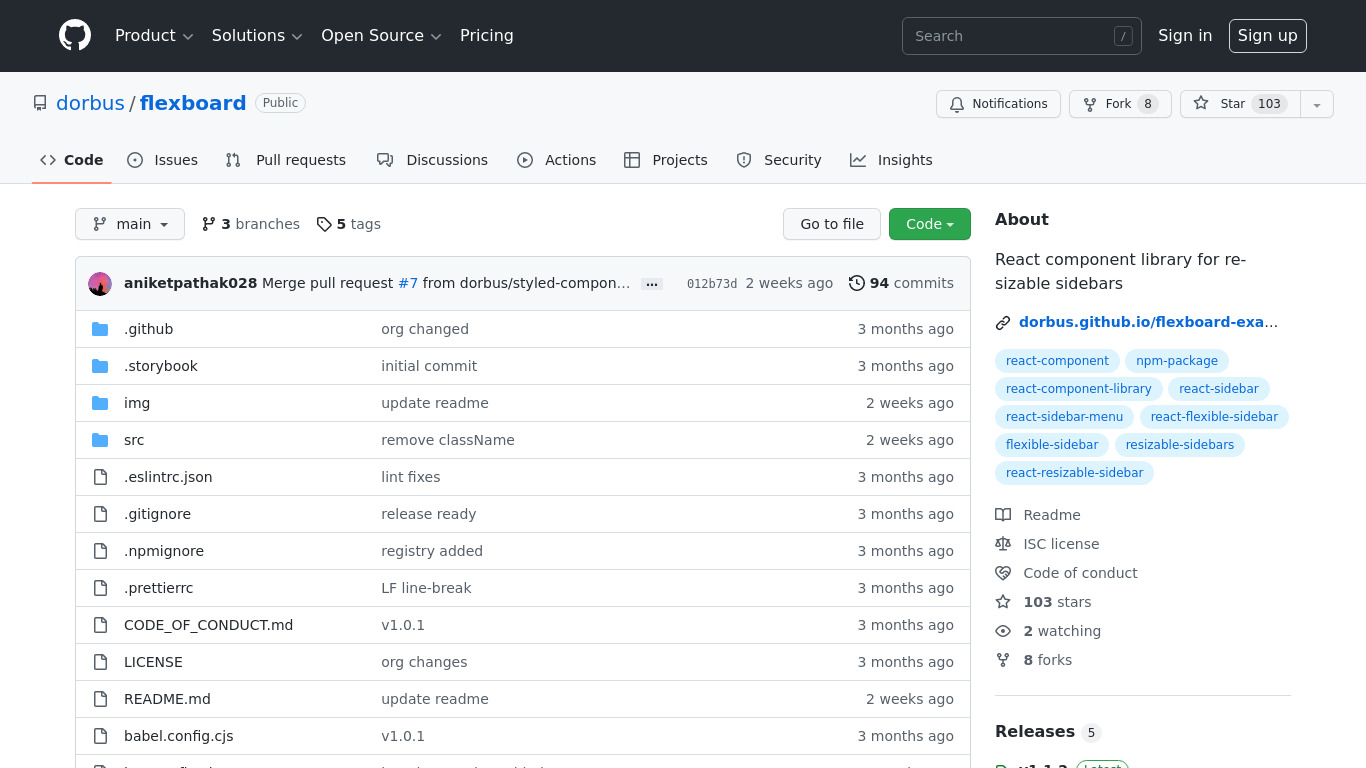
Task: Open the main branch selector
Action: [x=130, y=224]
